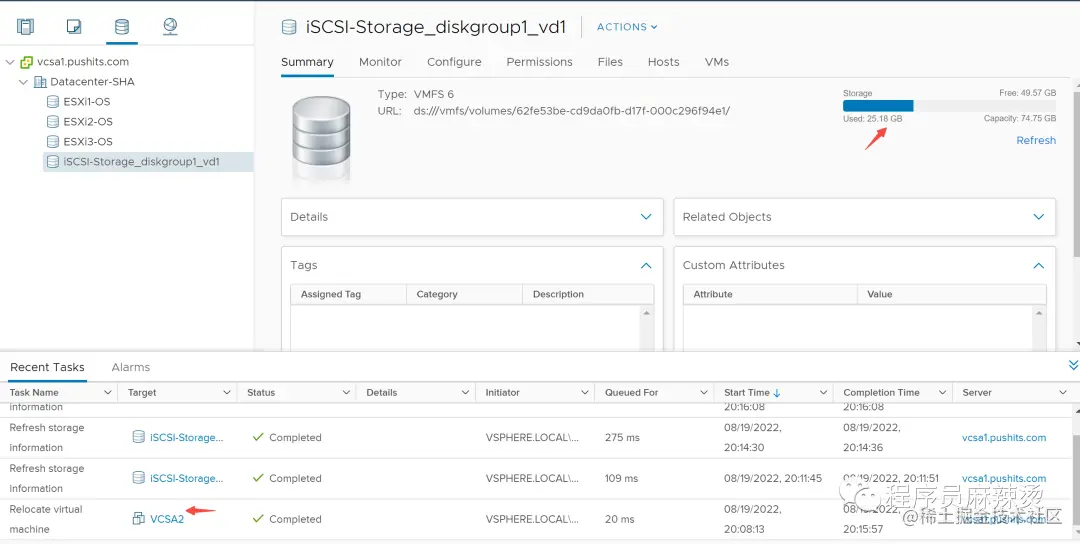Expand the Details panel
Image resolution: width=1080 pixels, height=544 pixels.
click(x=646, y=217)
